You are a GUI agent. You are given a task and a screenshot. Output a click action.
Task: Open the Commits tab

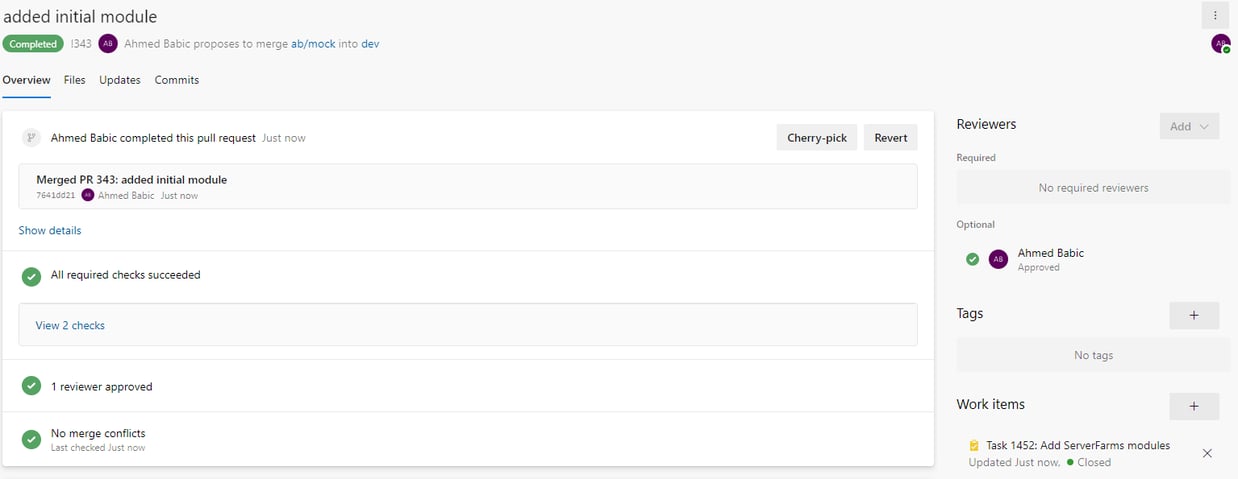click(x=177, y=80)
